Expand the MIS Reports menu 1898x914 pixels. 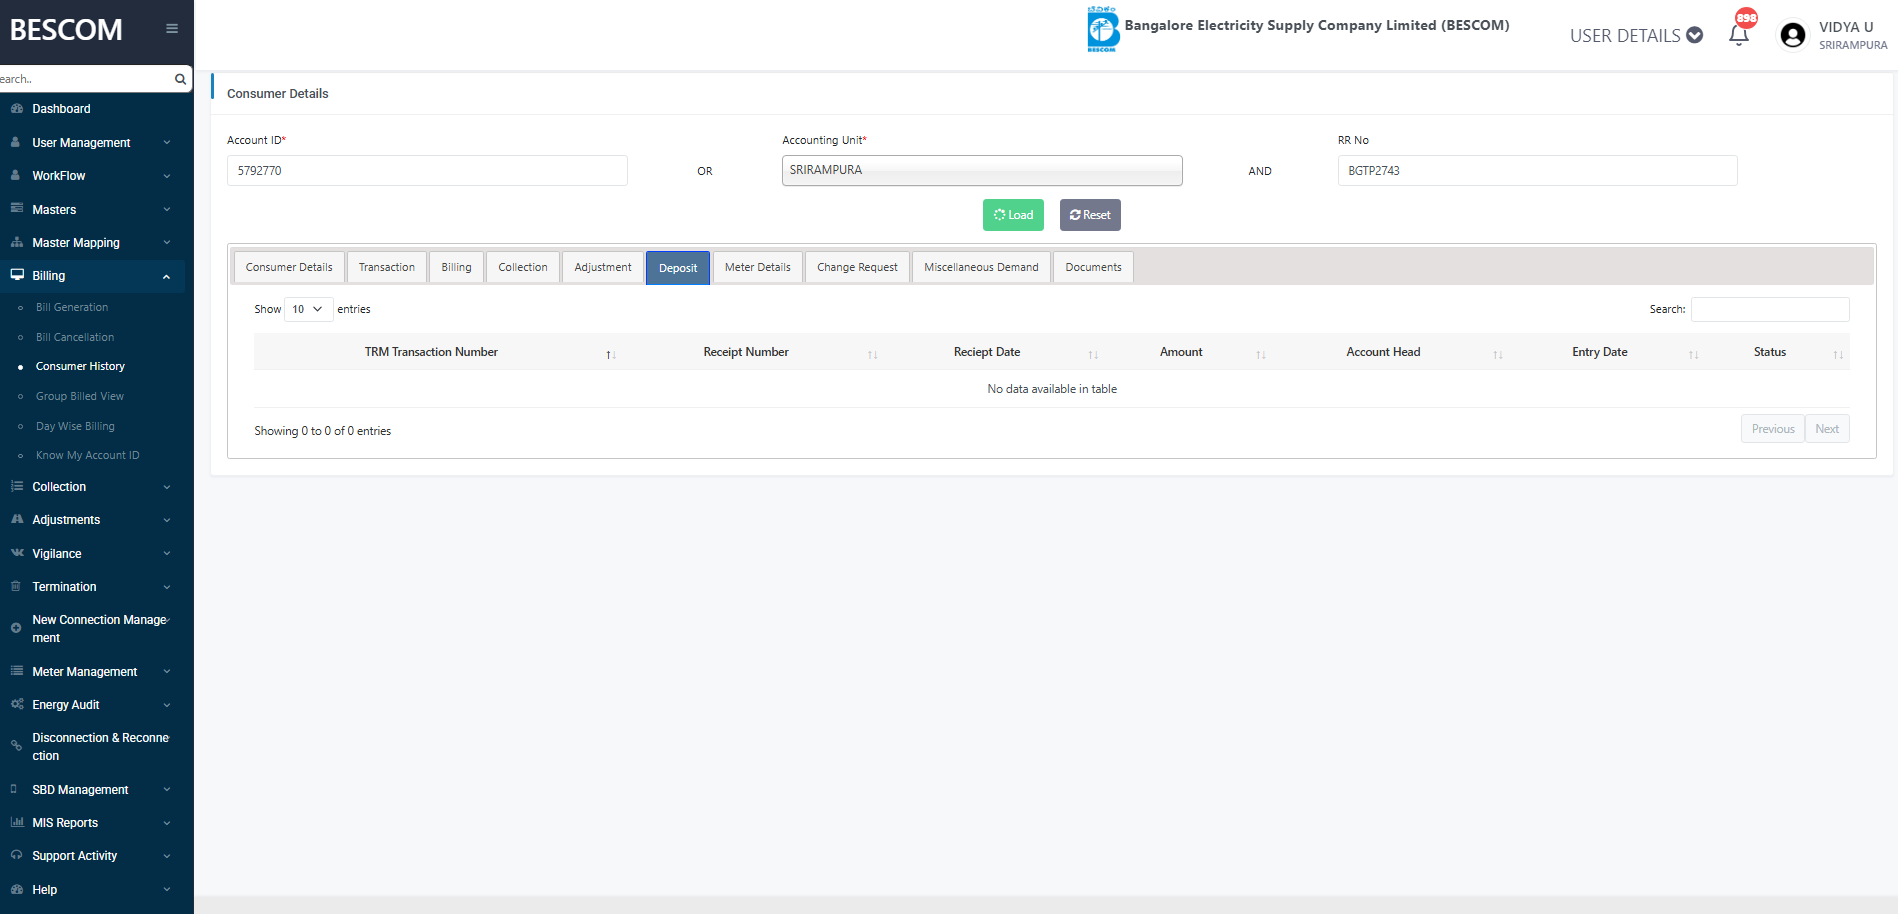tap(92, 823)
